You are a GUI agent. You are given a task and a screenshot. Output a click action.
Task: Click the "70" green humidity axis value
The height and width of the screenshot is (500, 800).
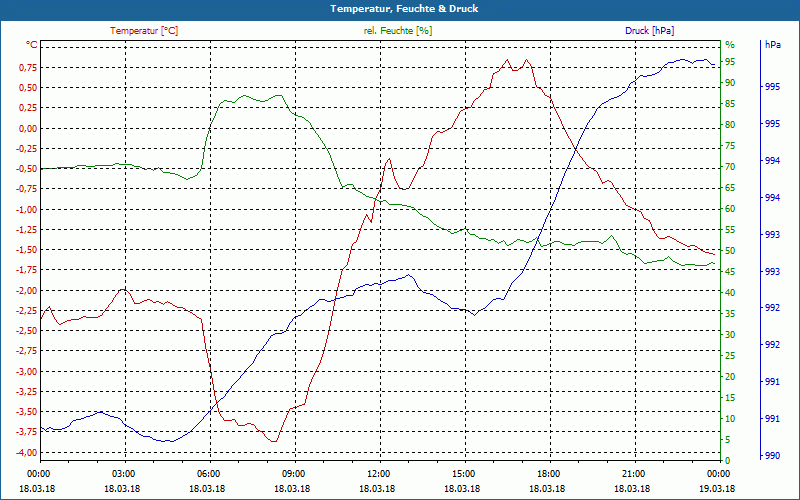[730, 167]
